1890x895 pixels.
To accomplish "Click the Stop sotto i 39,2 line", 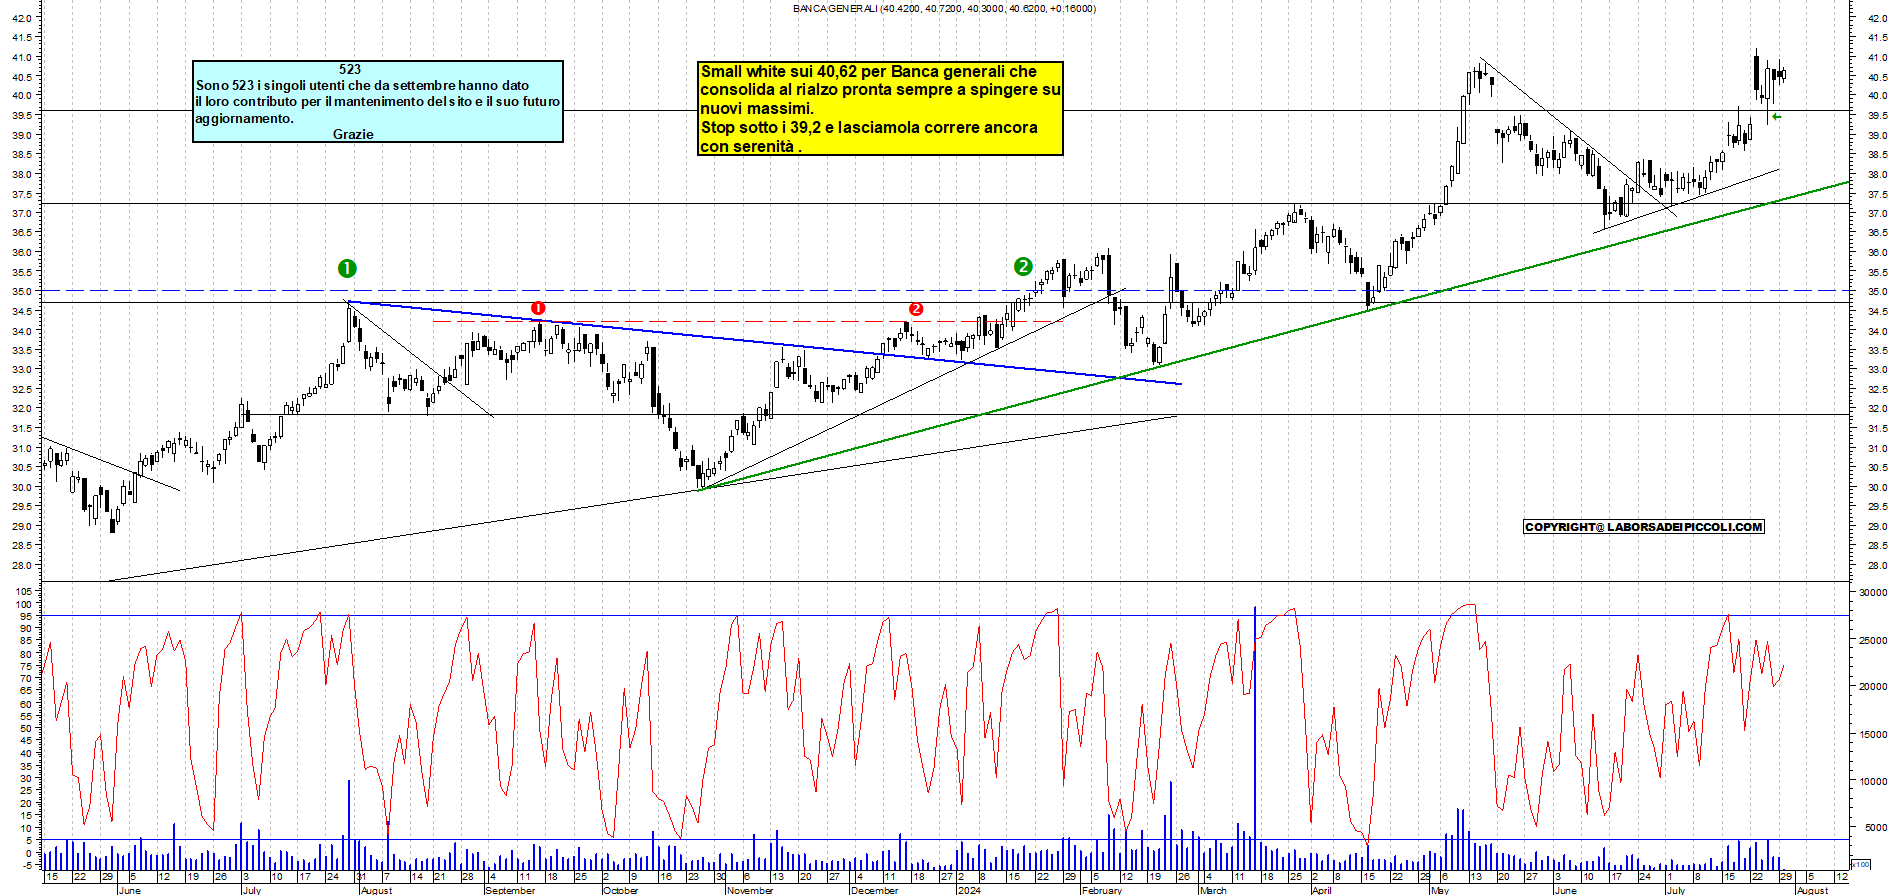I will point(869,127).
